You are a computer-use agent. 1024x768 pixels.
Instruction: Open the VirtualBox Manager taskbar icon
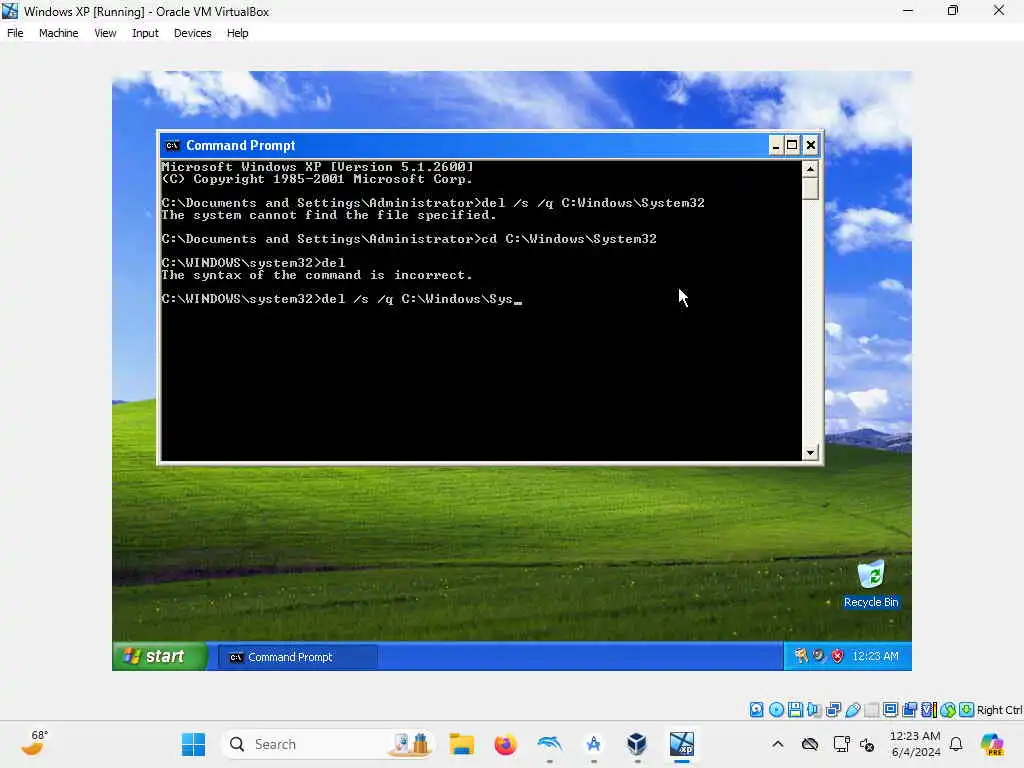point(637,744)
